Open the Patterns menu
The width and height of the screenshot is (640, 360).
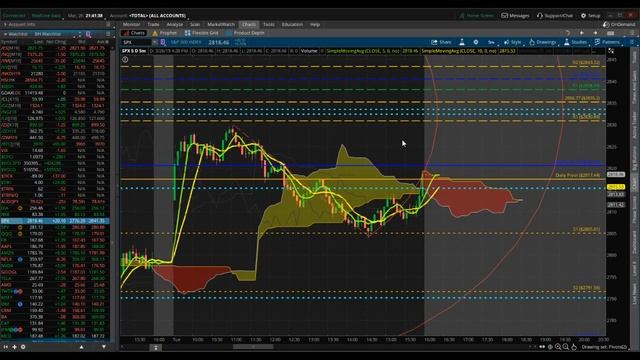(x=607, y=42)
